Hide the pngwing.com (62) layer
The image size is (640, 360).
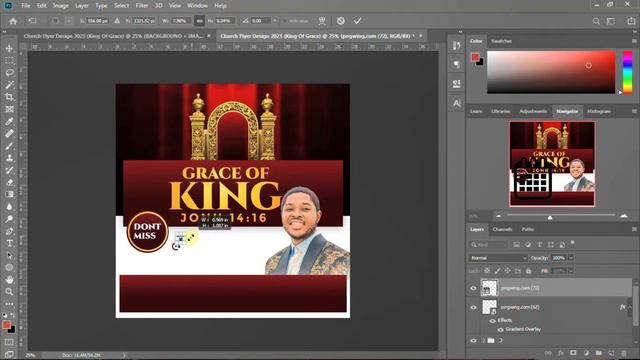coord(473,307)
